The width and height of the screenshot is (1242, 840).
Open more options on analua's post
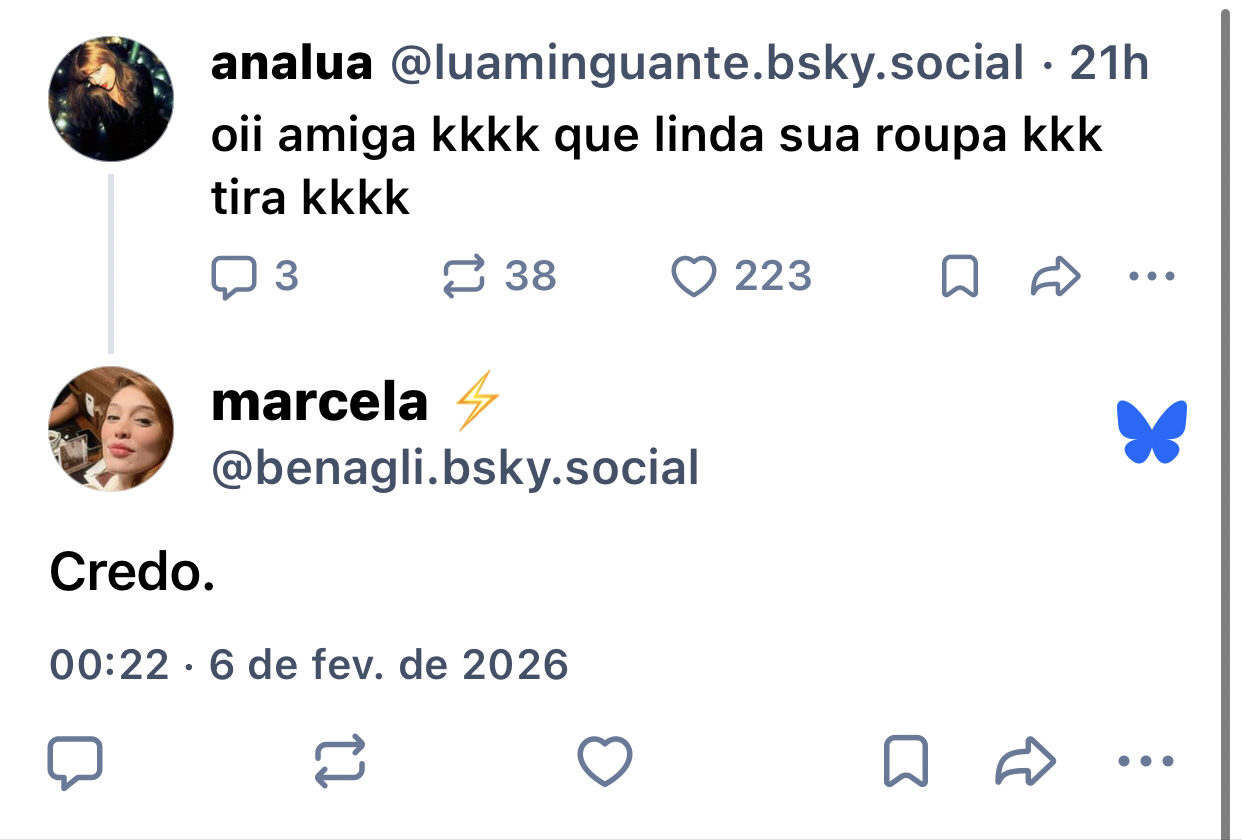[x=1151, y=276]
